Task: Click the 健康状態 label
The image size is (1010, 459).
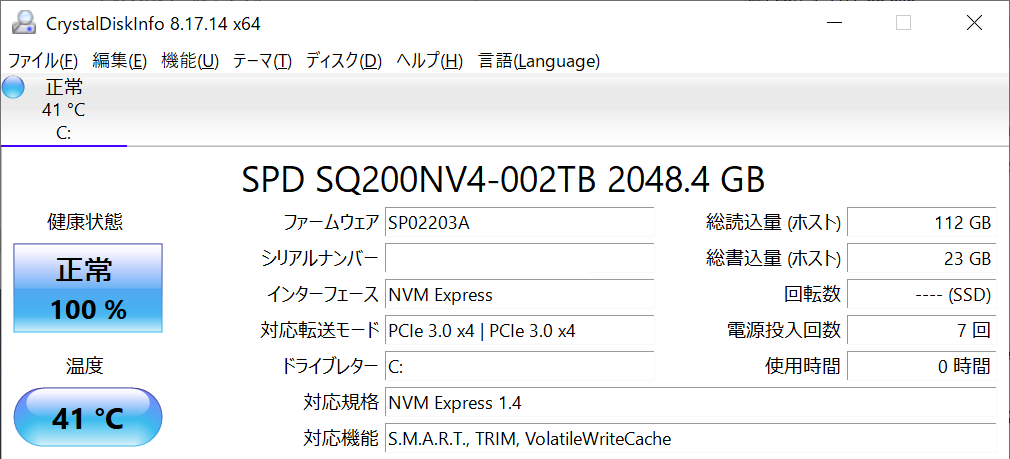Action: tap(85, 223)
